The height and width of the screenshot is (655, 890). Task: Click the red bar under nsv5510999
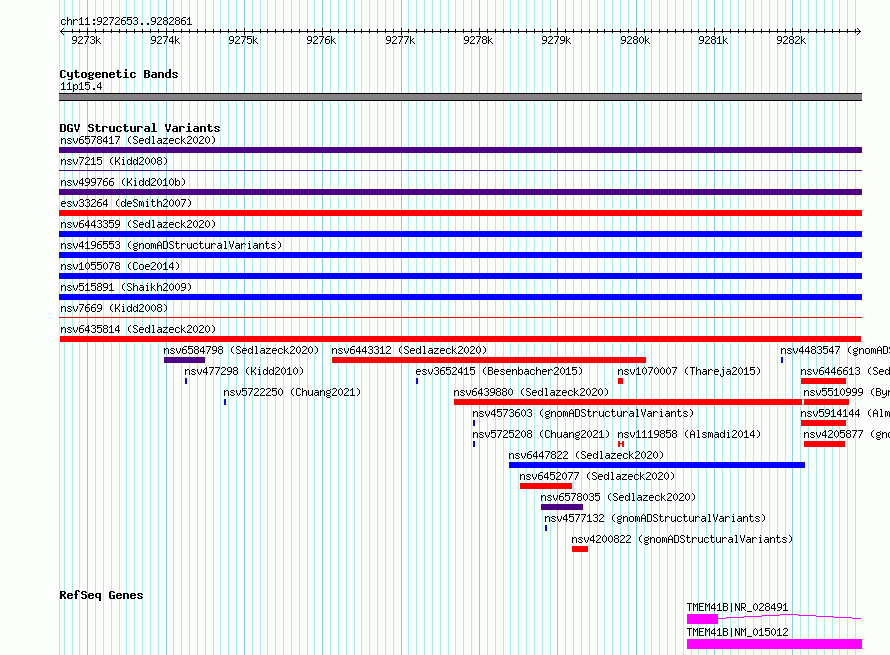826,402
